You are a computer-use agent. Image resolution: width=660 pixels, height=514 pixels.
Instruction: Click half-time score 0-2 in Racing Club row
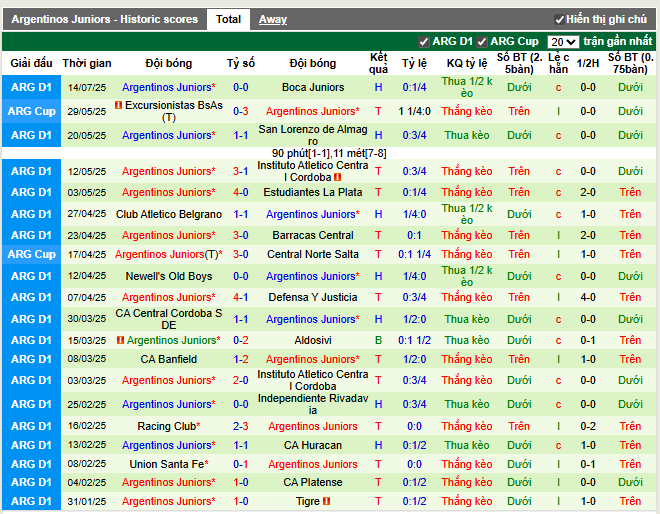[x=588, y=426]
